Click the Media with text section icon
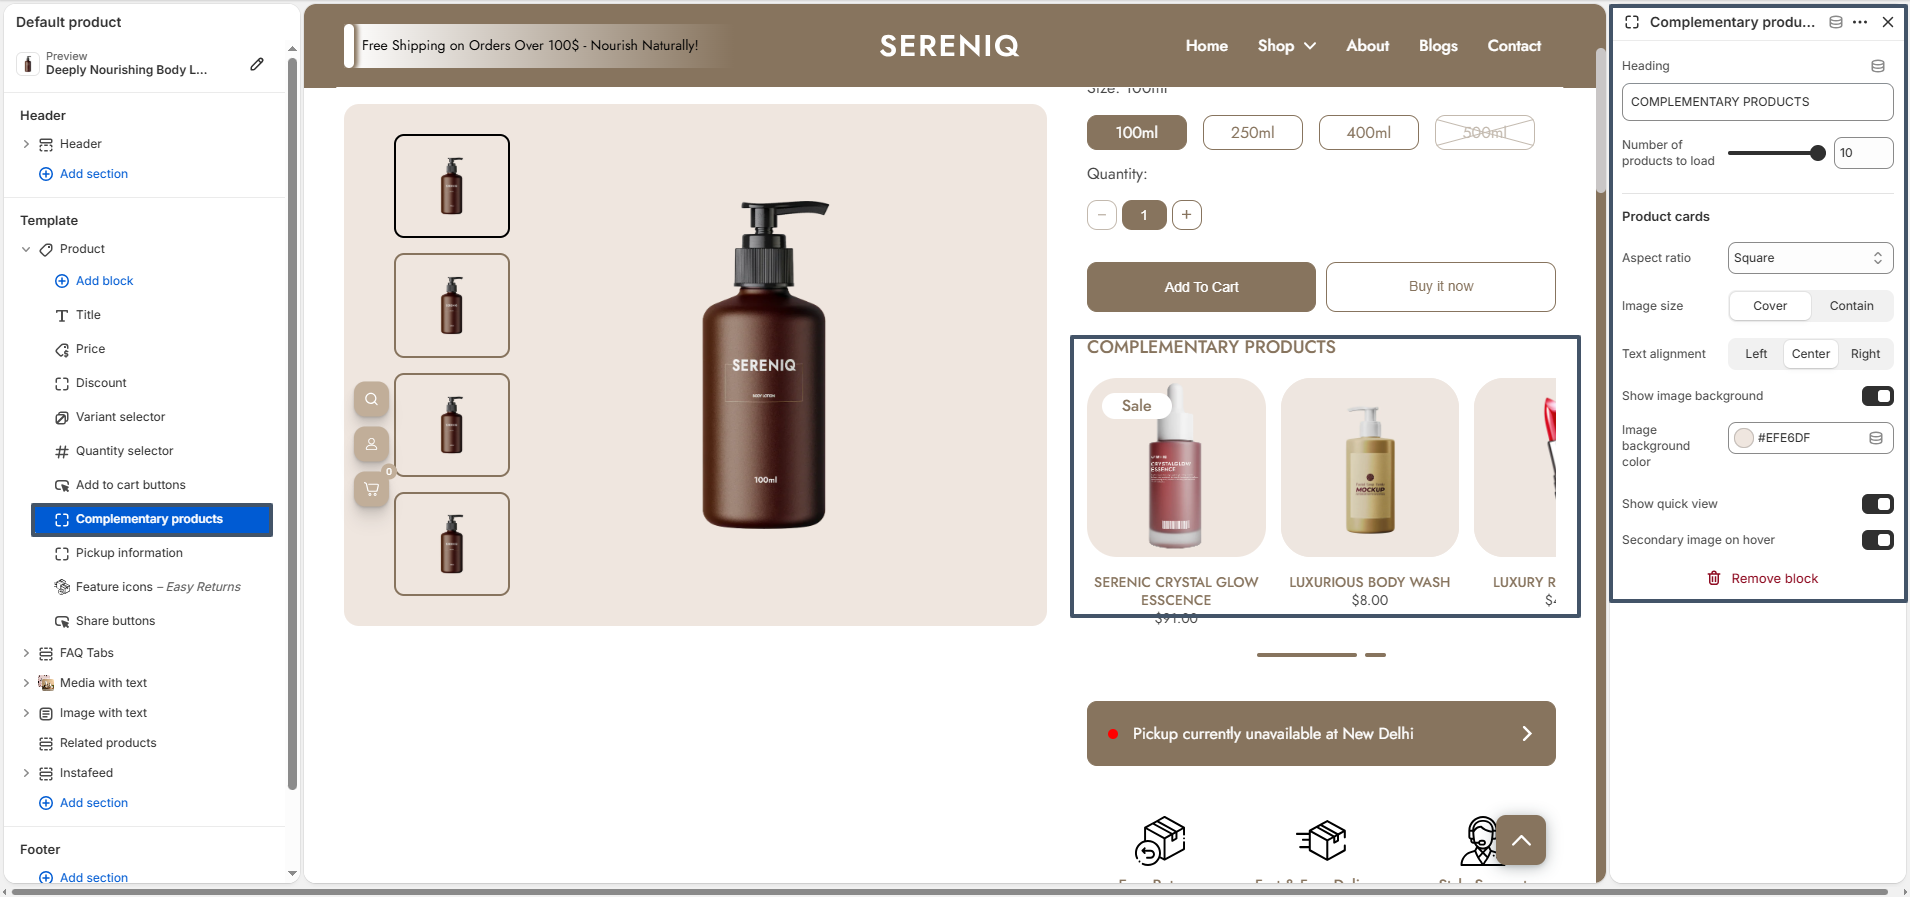This screenshot has width=1910, height=897. tap(46, 683)
